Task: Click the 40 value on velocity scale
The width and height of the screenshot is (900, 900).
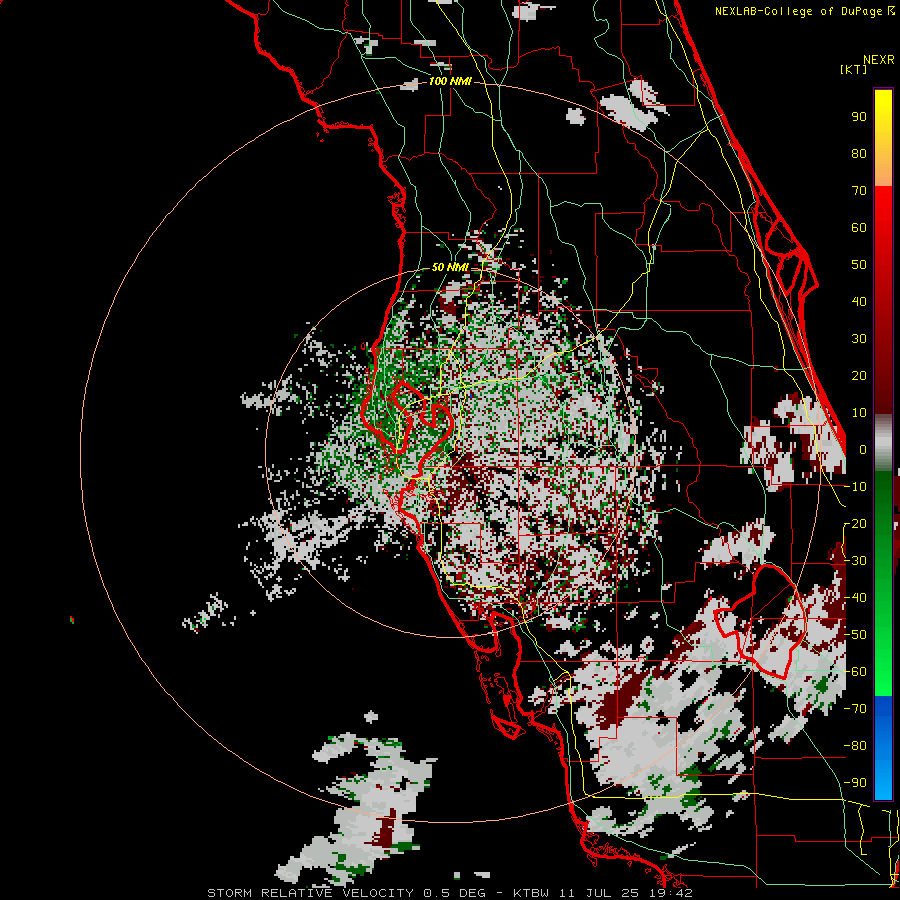Action: pyautogui.click(x=859, y=302)
